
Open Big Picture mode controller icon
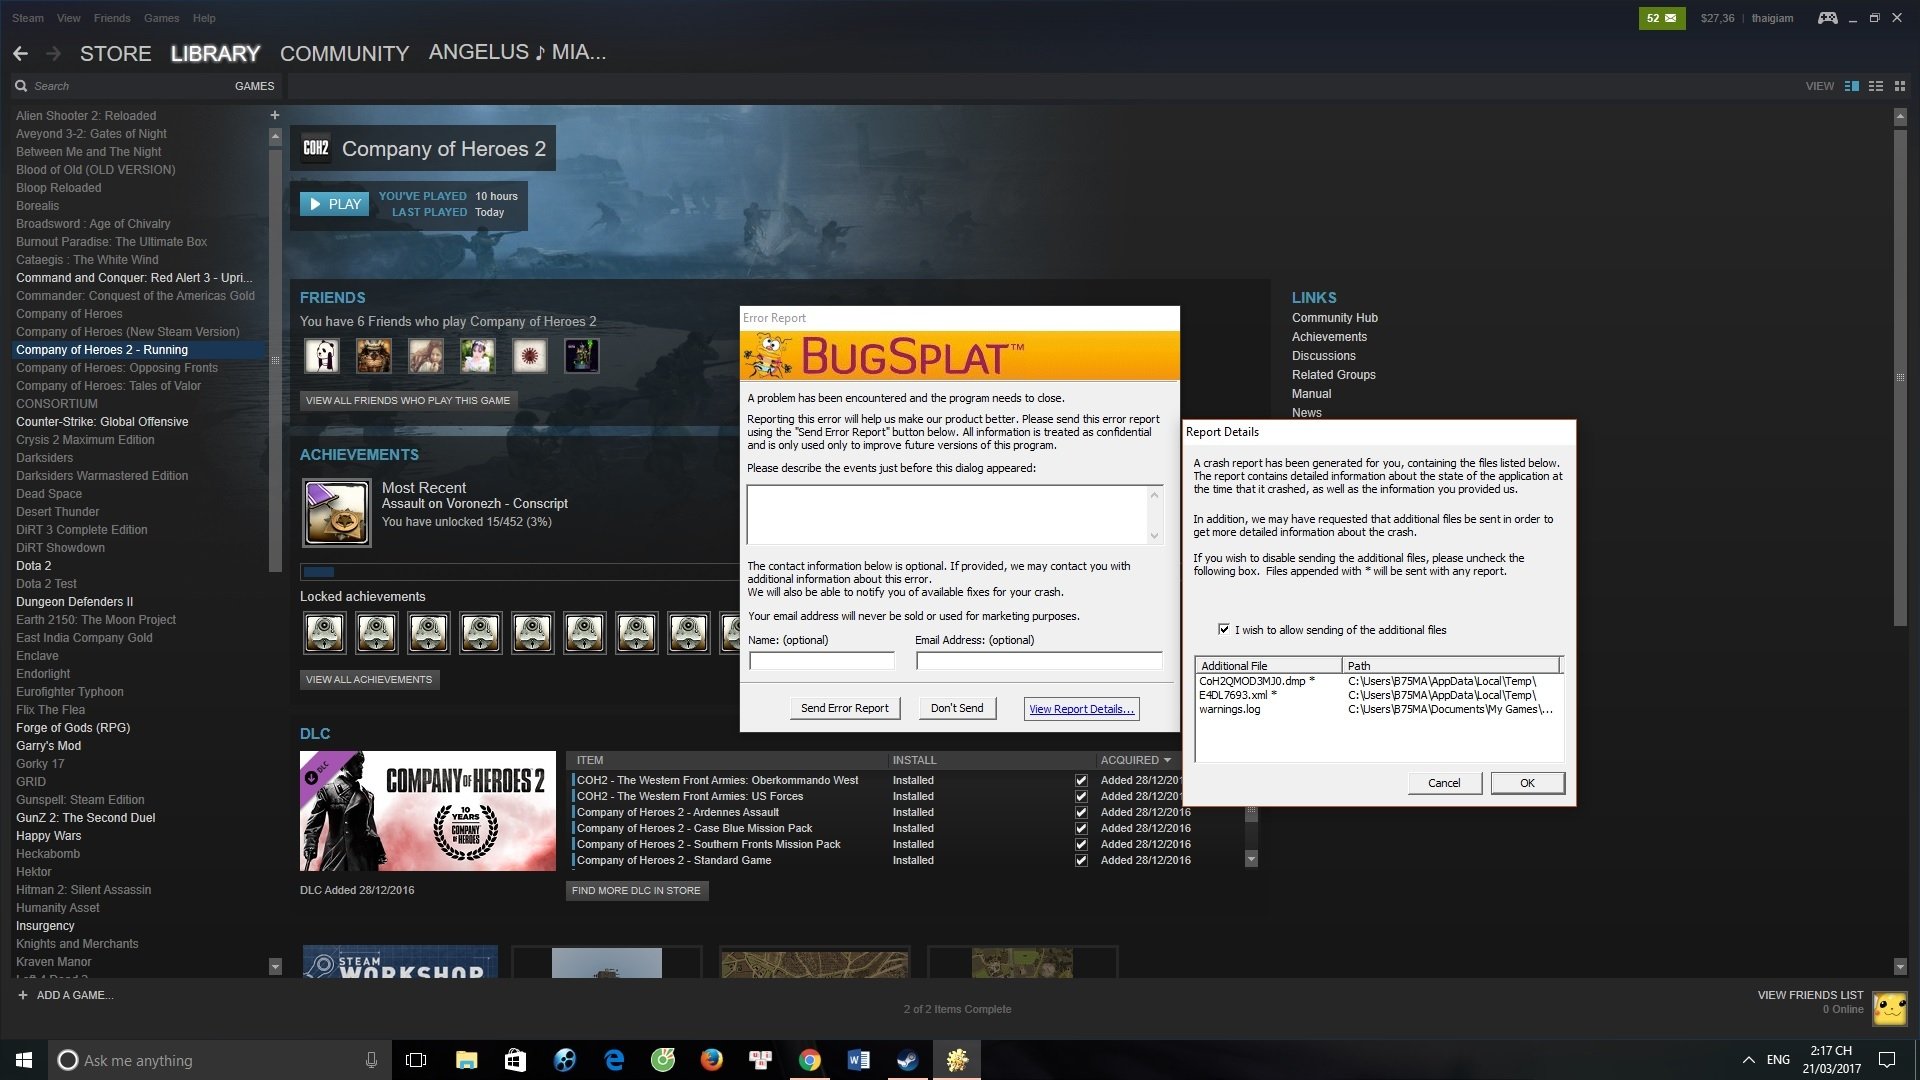(x=1827, y=18)
